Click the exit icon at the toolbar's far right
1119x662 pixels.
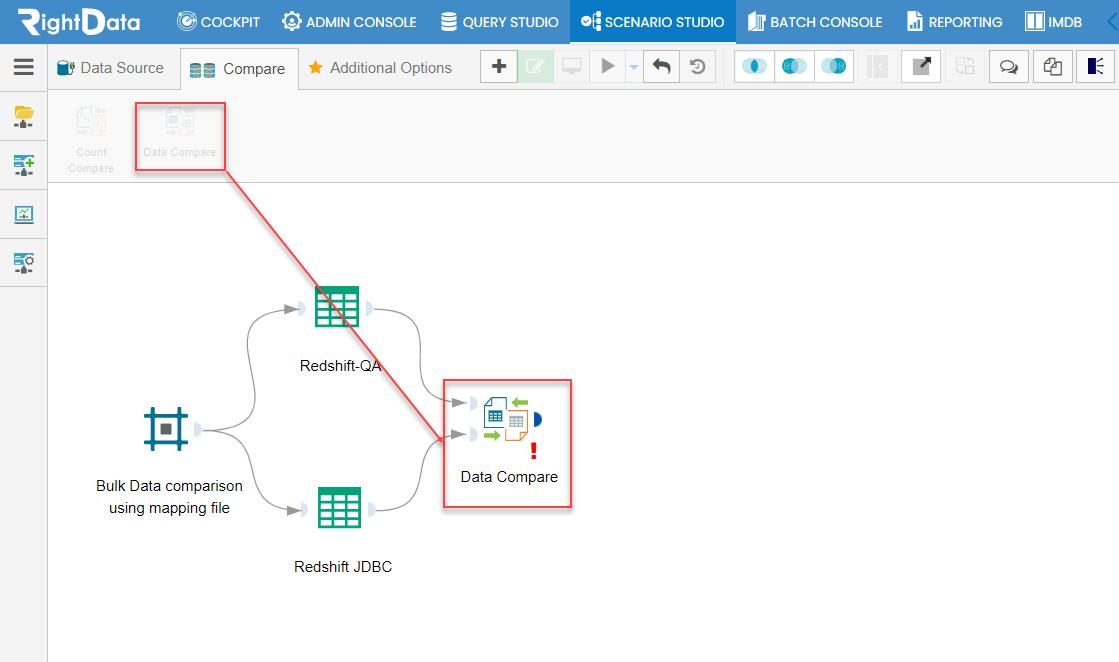coord(1095,67)
